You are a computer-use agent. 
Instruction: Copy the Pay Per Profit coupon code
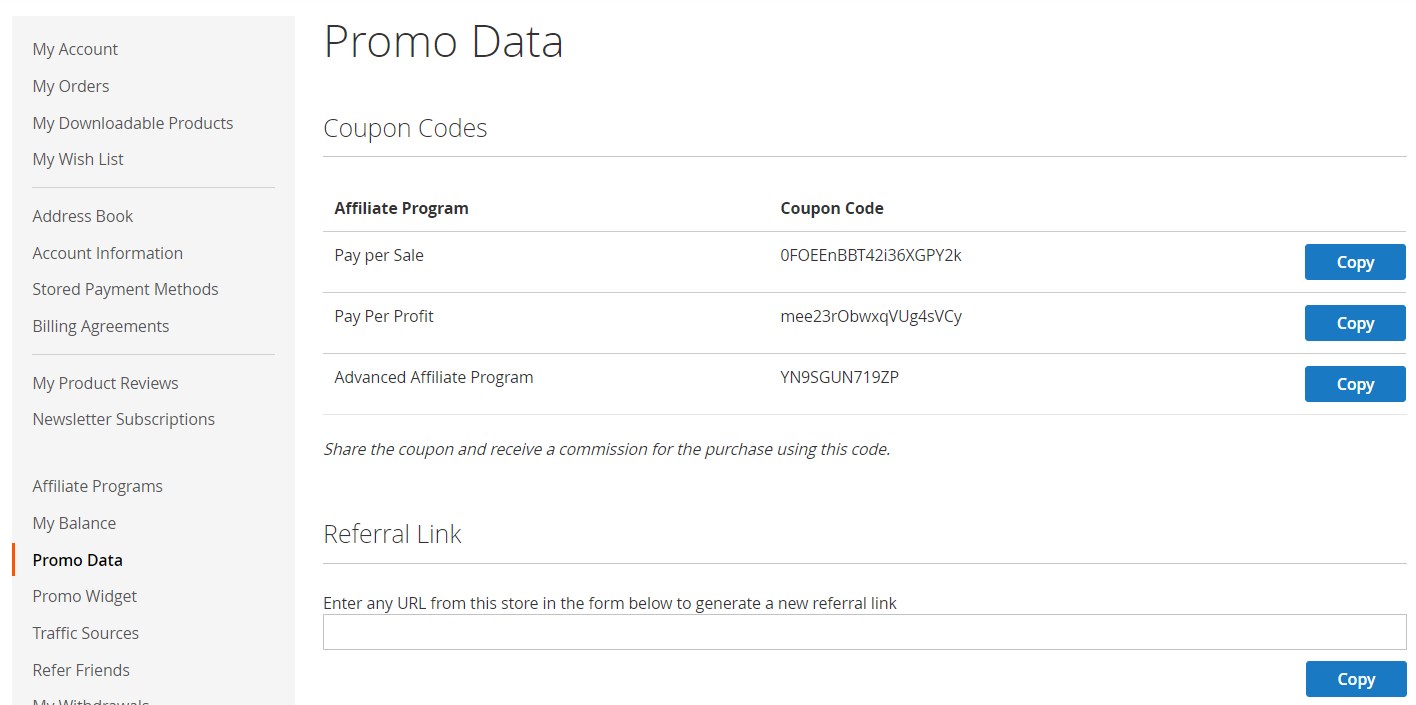[1355, 323]
